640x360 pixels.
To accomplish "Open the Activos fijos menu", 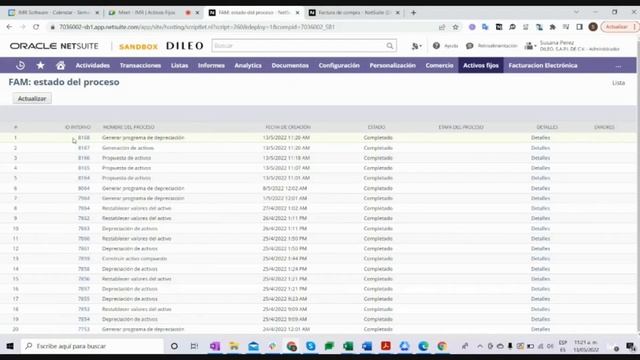I will (x=481, y=65).
